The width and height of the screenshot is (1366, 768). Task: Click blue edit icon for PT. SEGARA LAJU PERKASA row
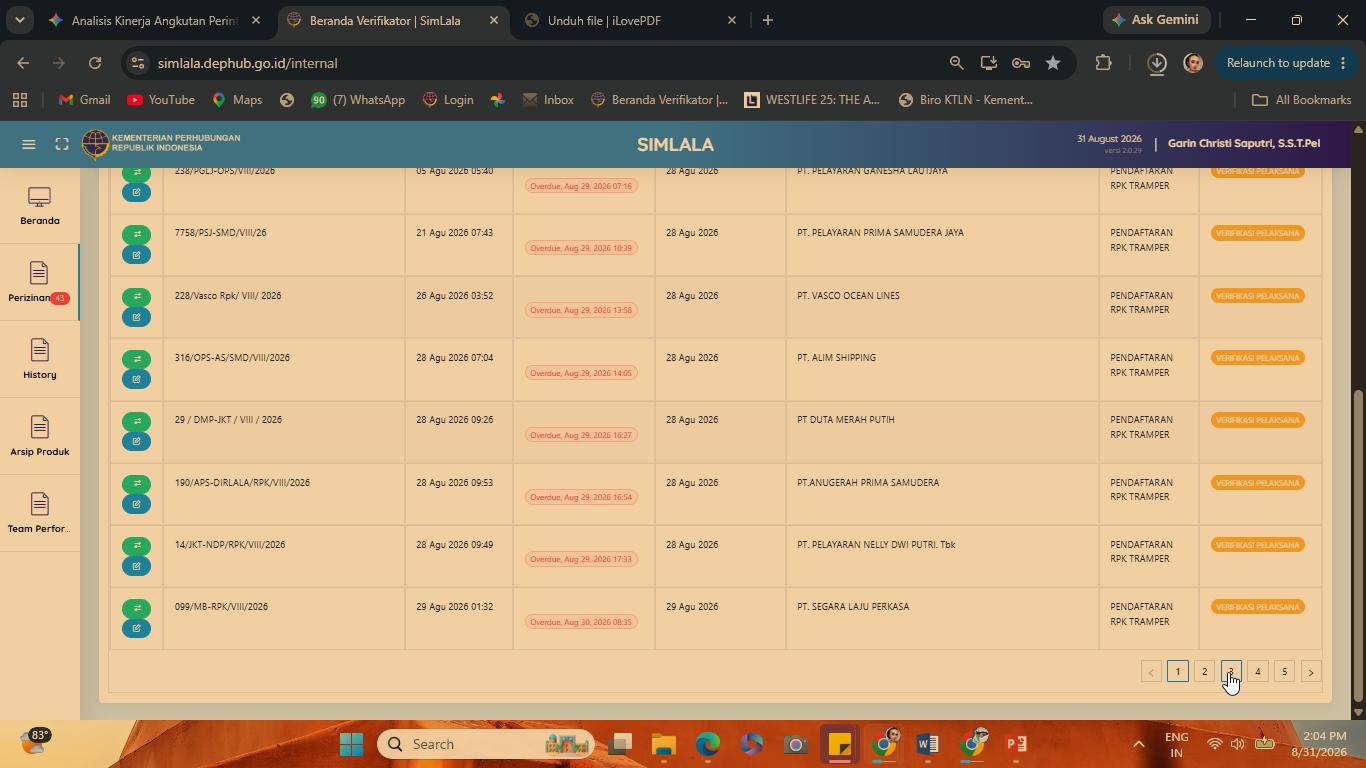coord(137,628)
